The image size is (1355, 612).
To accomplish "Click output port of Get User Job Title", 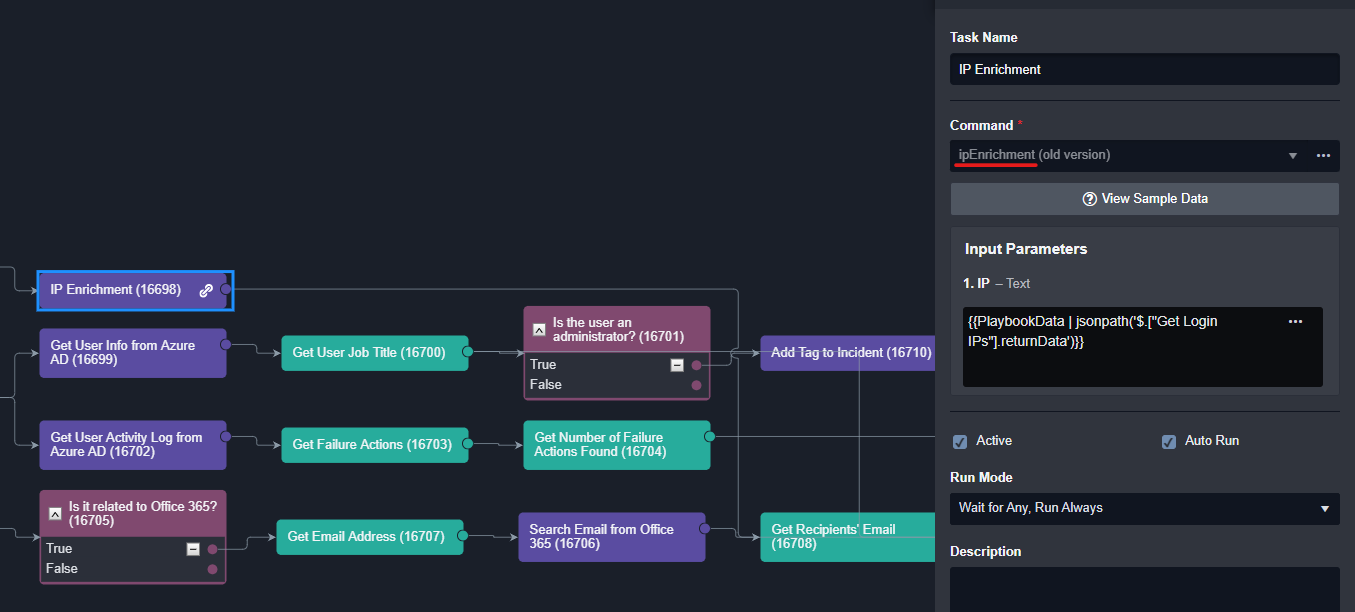I will [467, 352].
